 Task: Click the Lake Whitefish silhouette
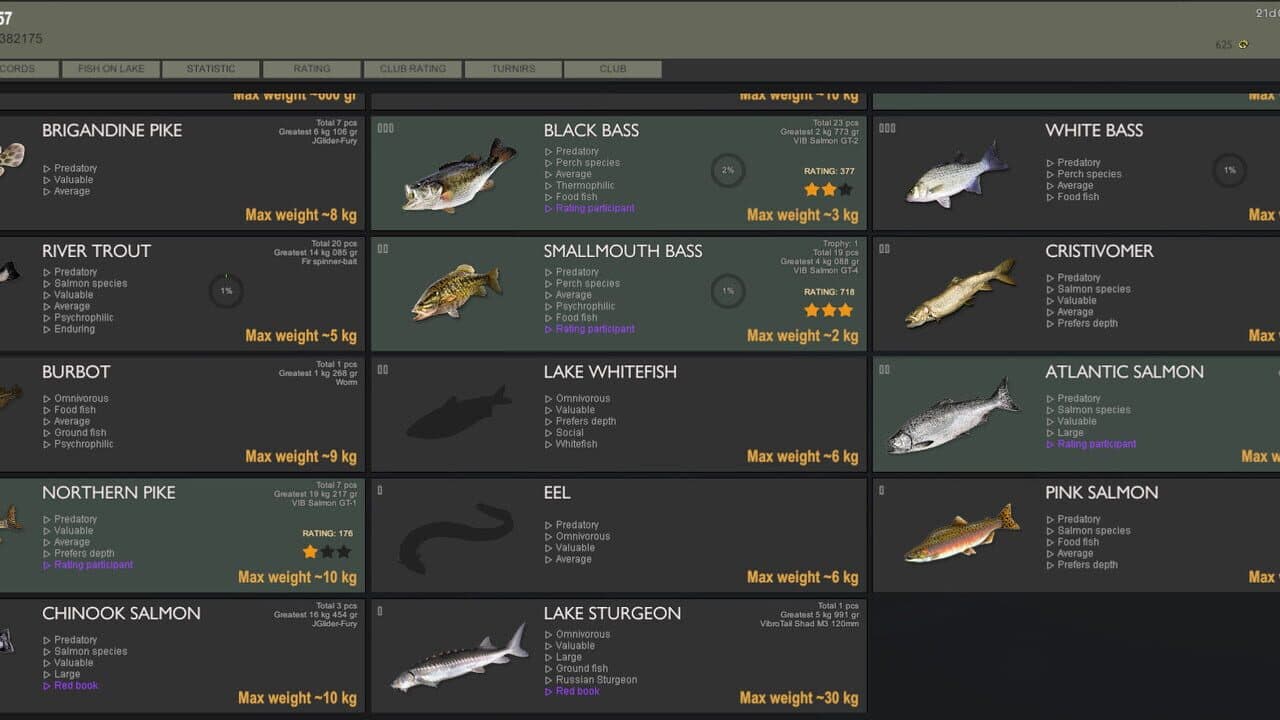459,412
